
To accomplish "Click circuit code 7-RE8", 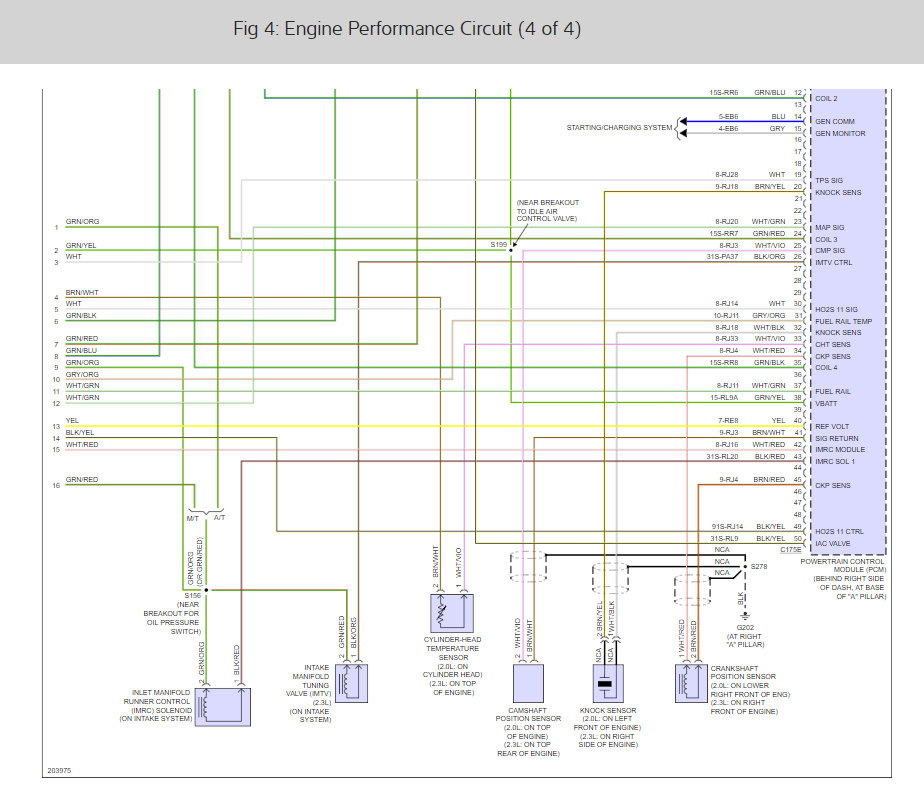I will (728, 420).
